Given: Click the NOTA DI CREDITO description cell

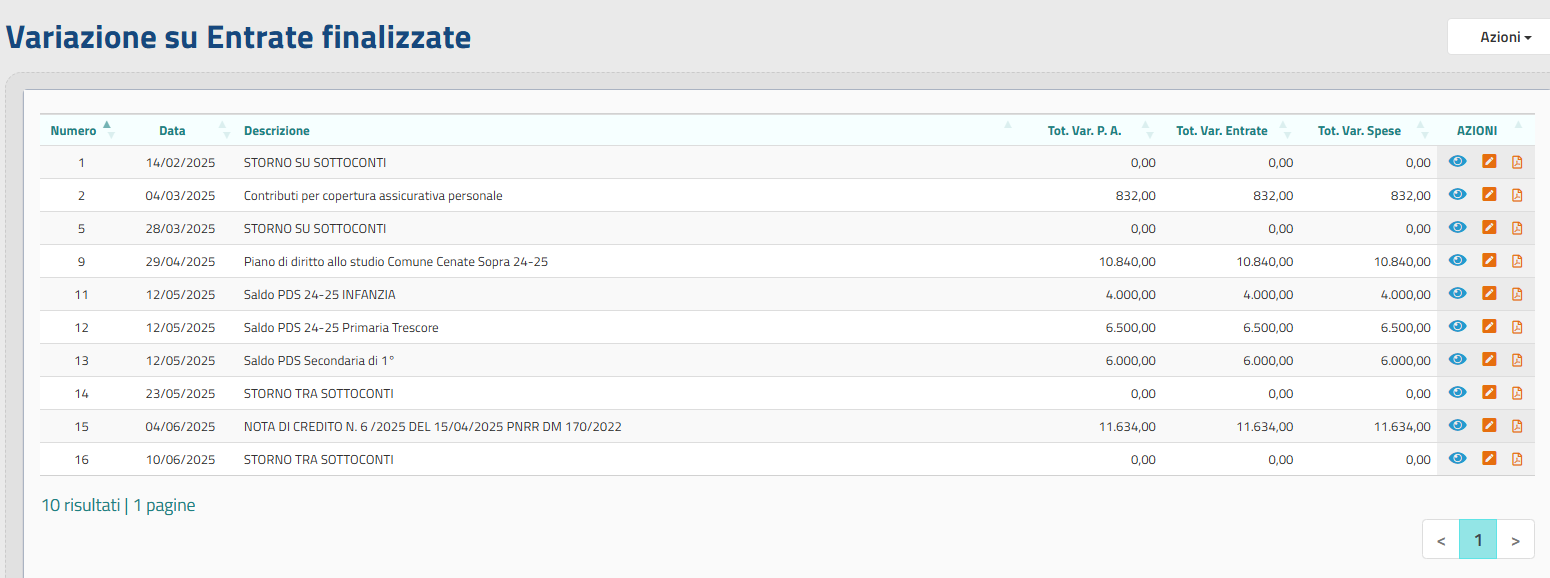Looking at the screenshot, I should (x=432, y=427).
